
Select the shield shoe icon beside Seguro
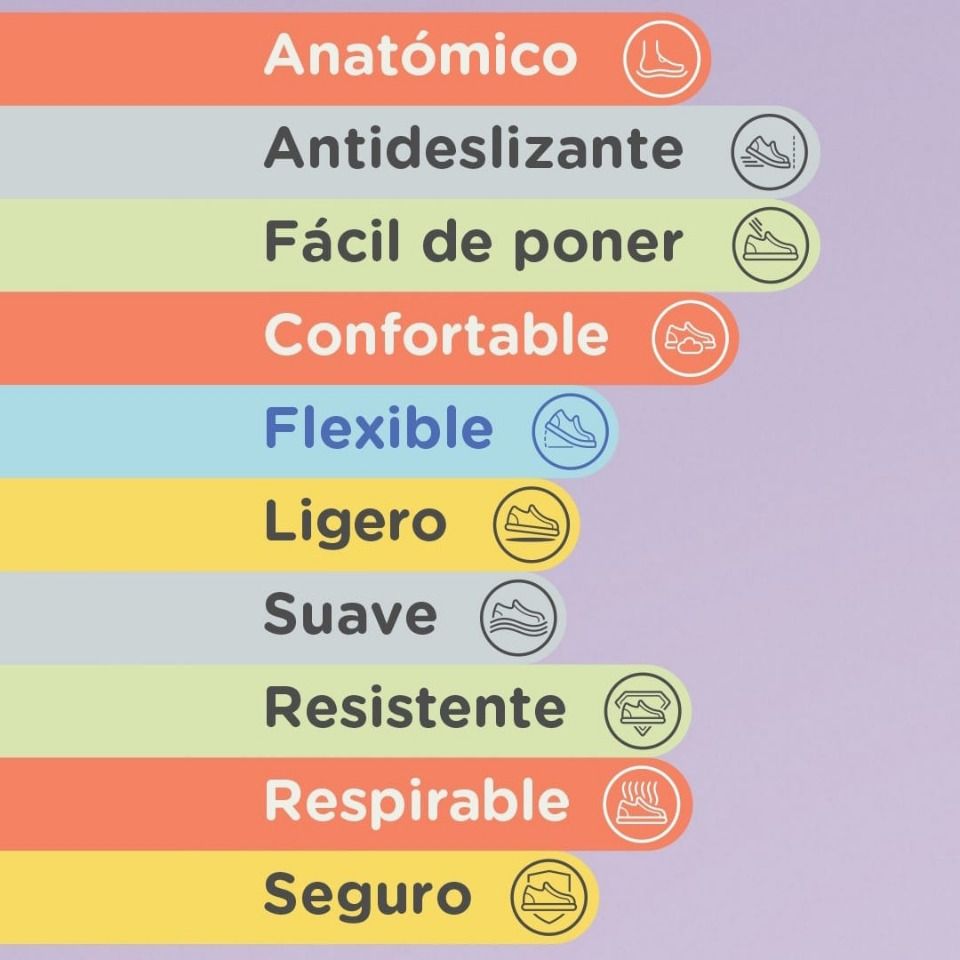tap(548, 897)
